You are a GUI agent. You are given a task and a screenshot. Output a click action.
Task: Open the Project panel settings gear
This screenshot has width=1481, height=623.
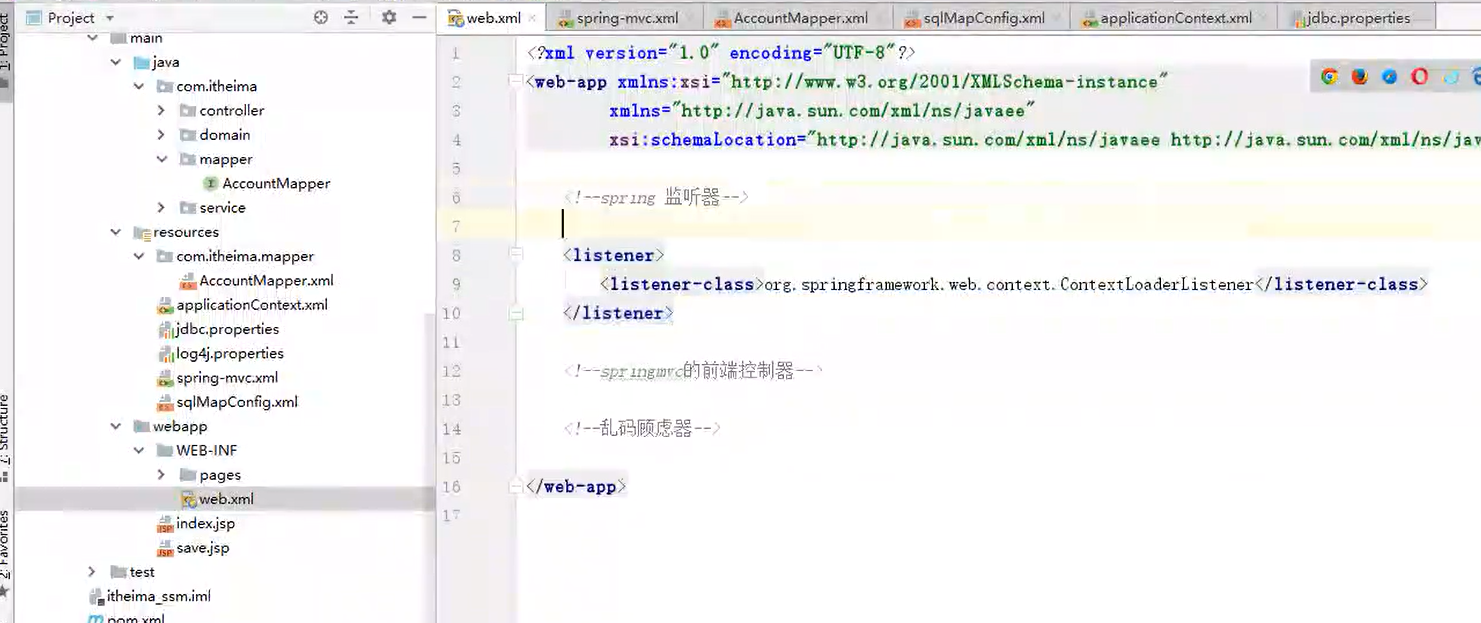[389, 17]
